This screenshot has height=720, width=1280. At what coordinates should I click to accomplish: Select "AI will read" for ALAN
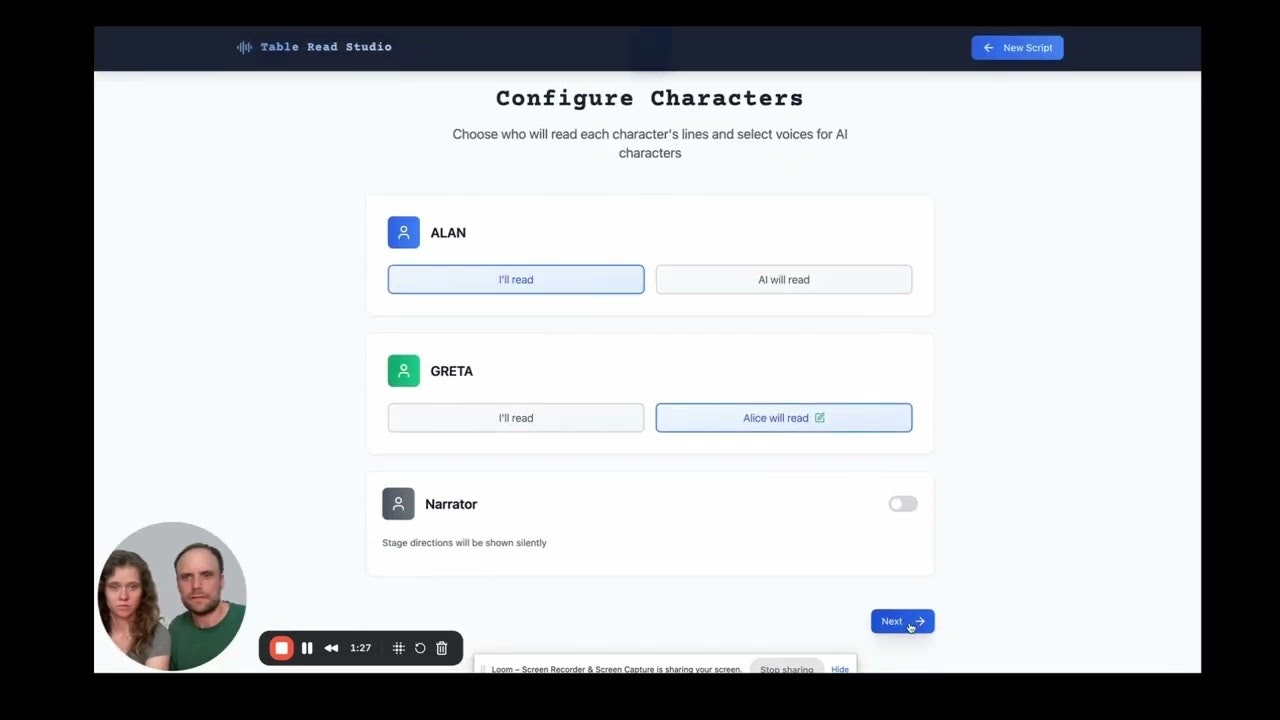point(784,279)
